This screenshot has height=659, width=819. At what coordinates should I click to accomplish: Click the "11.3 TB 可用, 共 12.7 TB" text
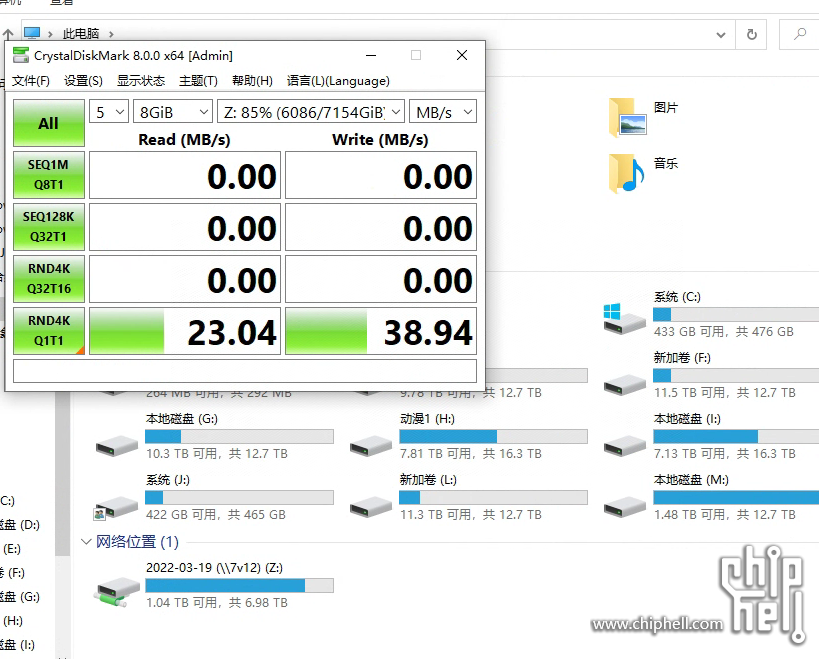tap(471, 515)
